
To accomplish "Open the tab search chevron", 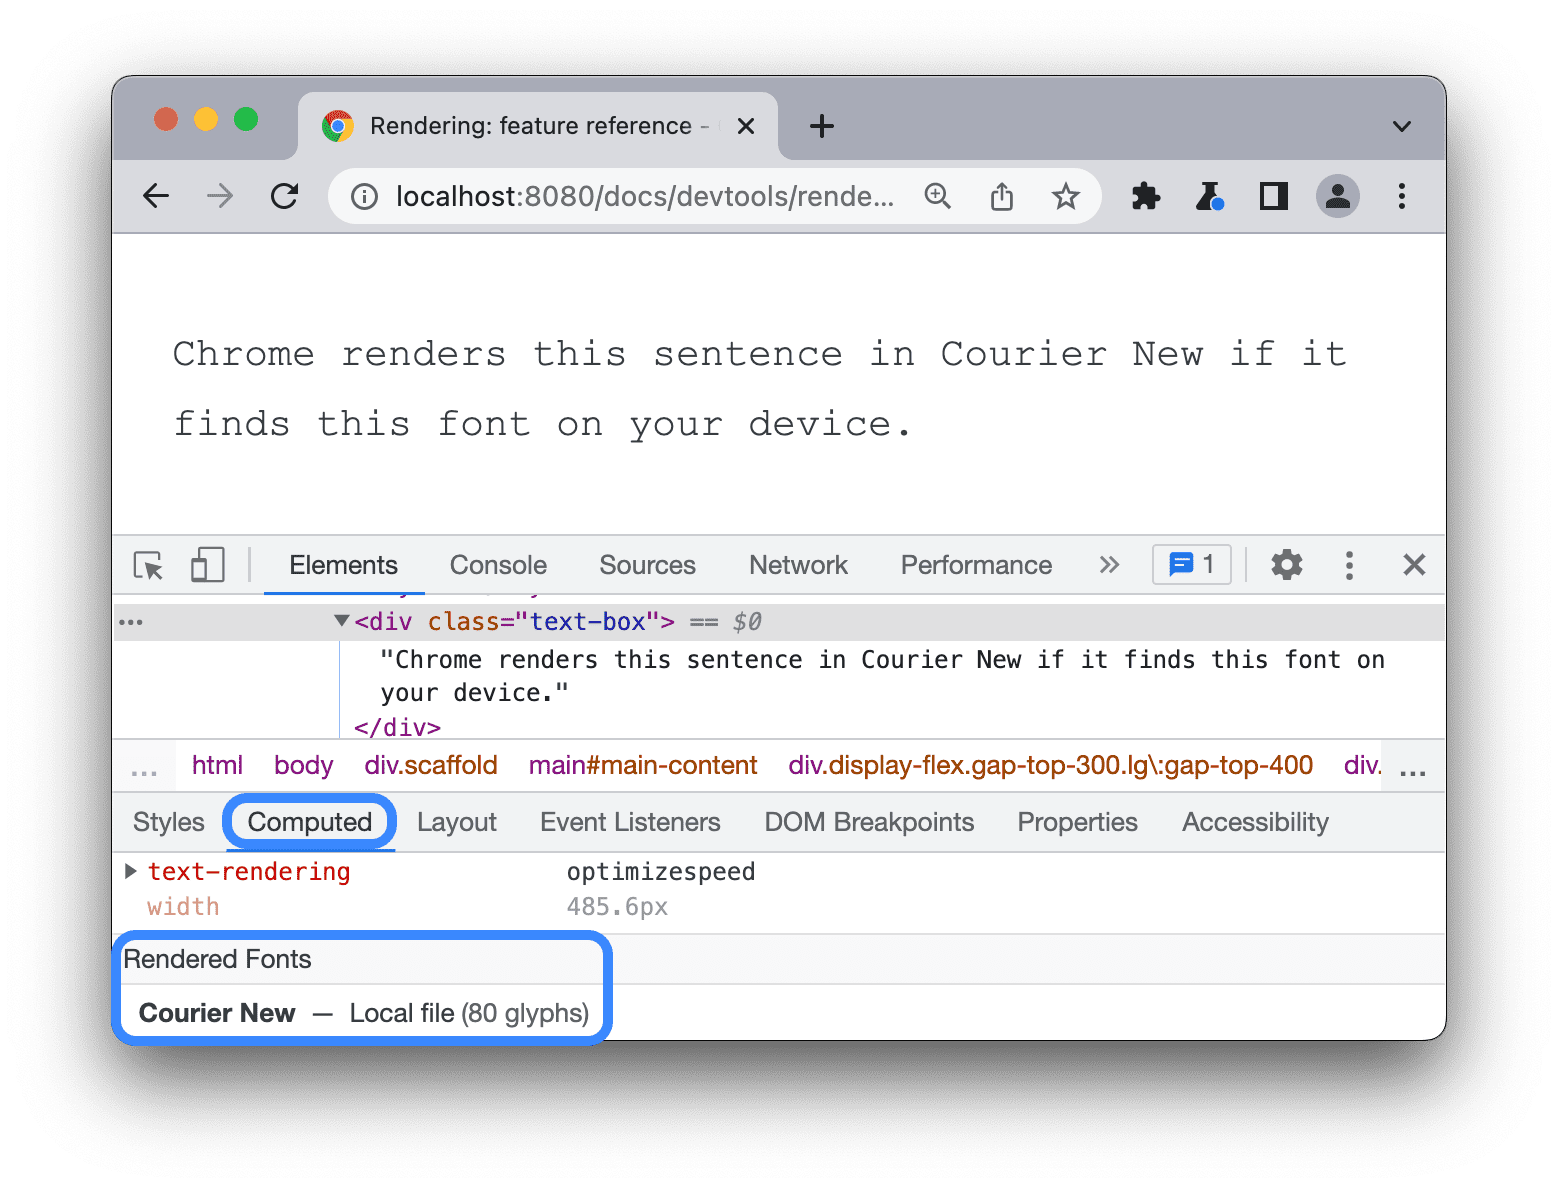I will point(1401,126).
